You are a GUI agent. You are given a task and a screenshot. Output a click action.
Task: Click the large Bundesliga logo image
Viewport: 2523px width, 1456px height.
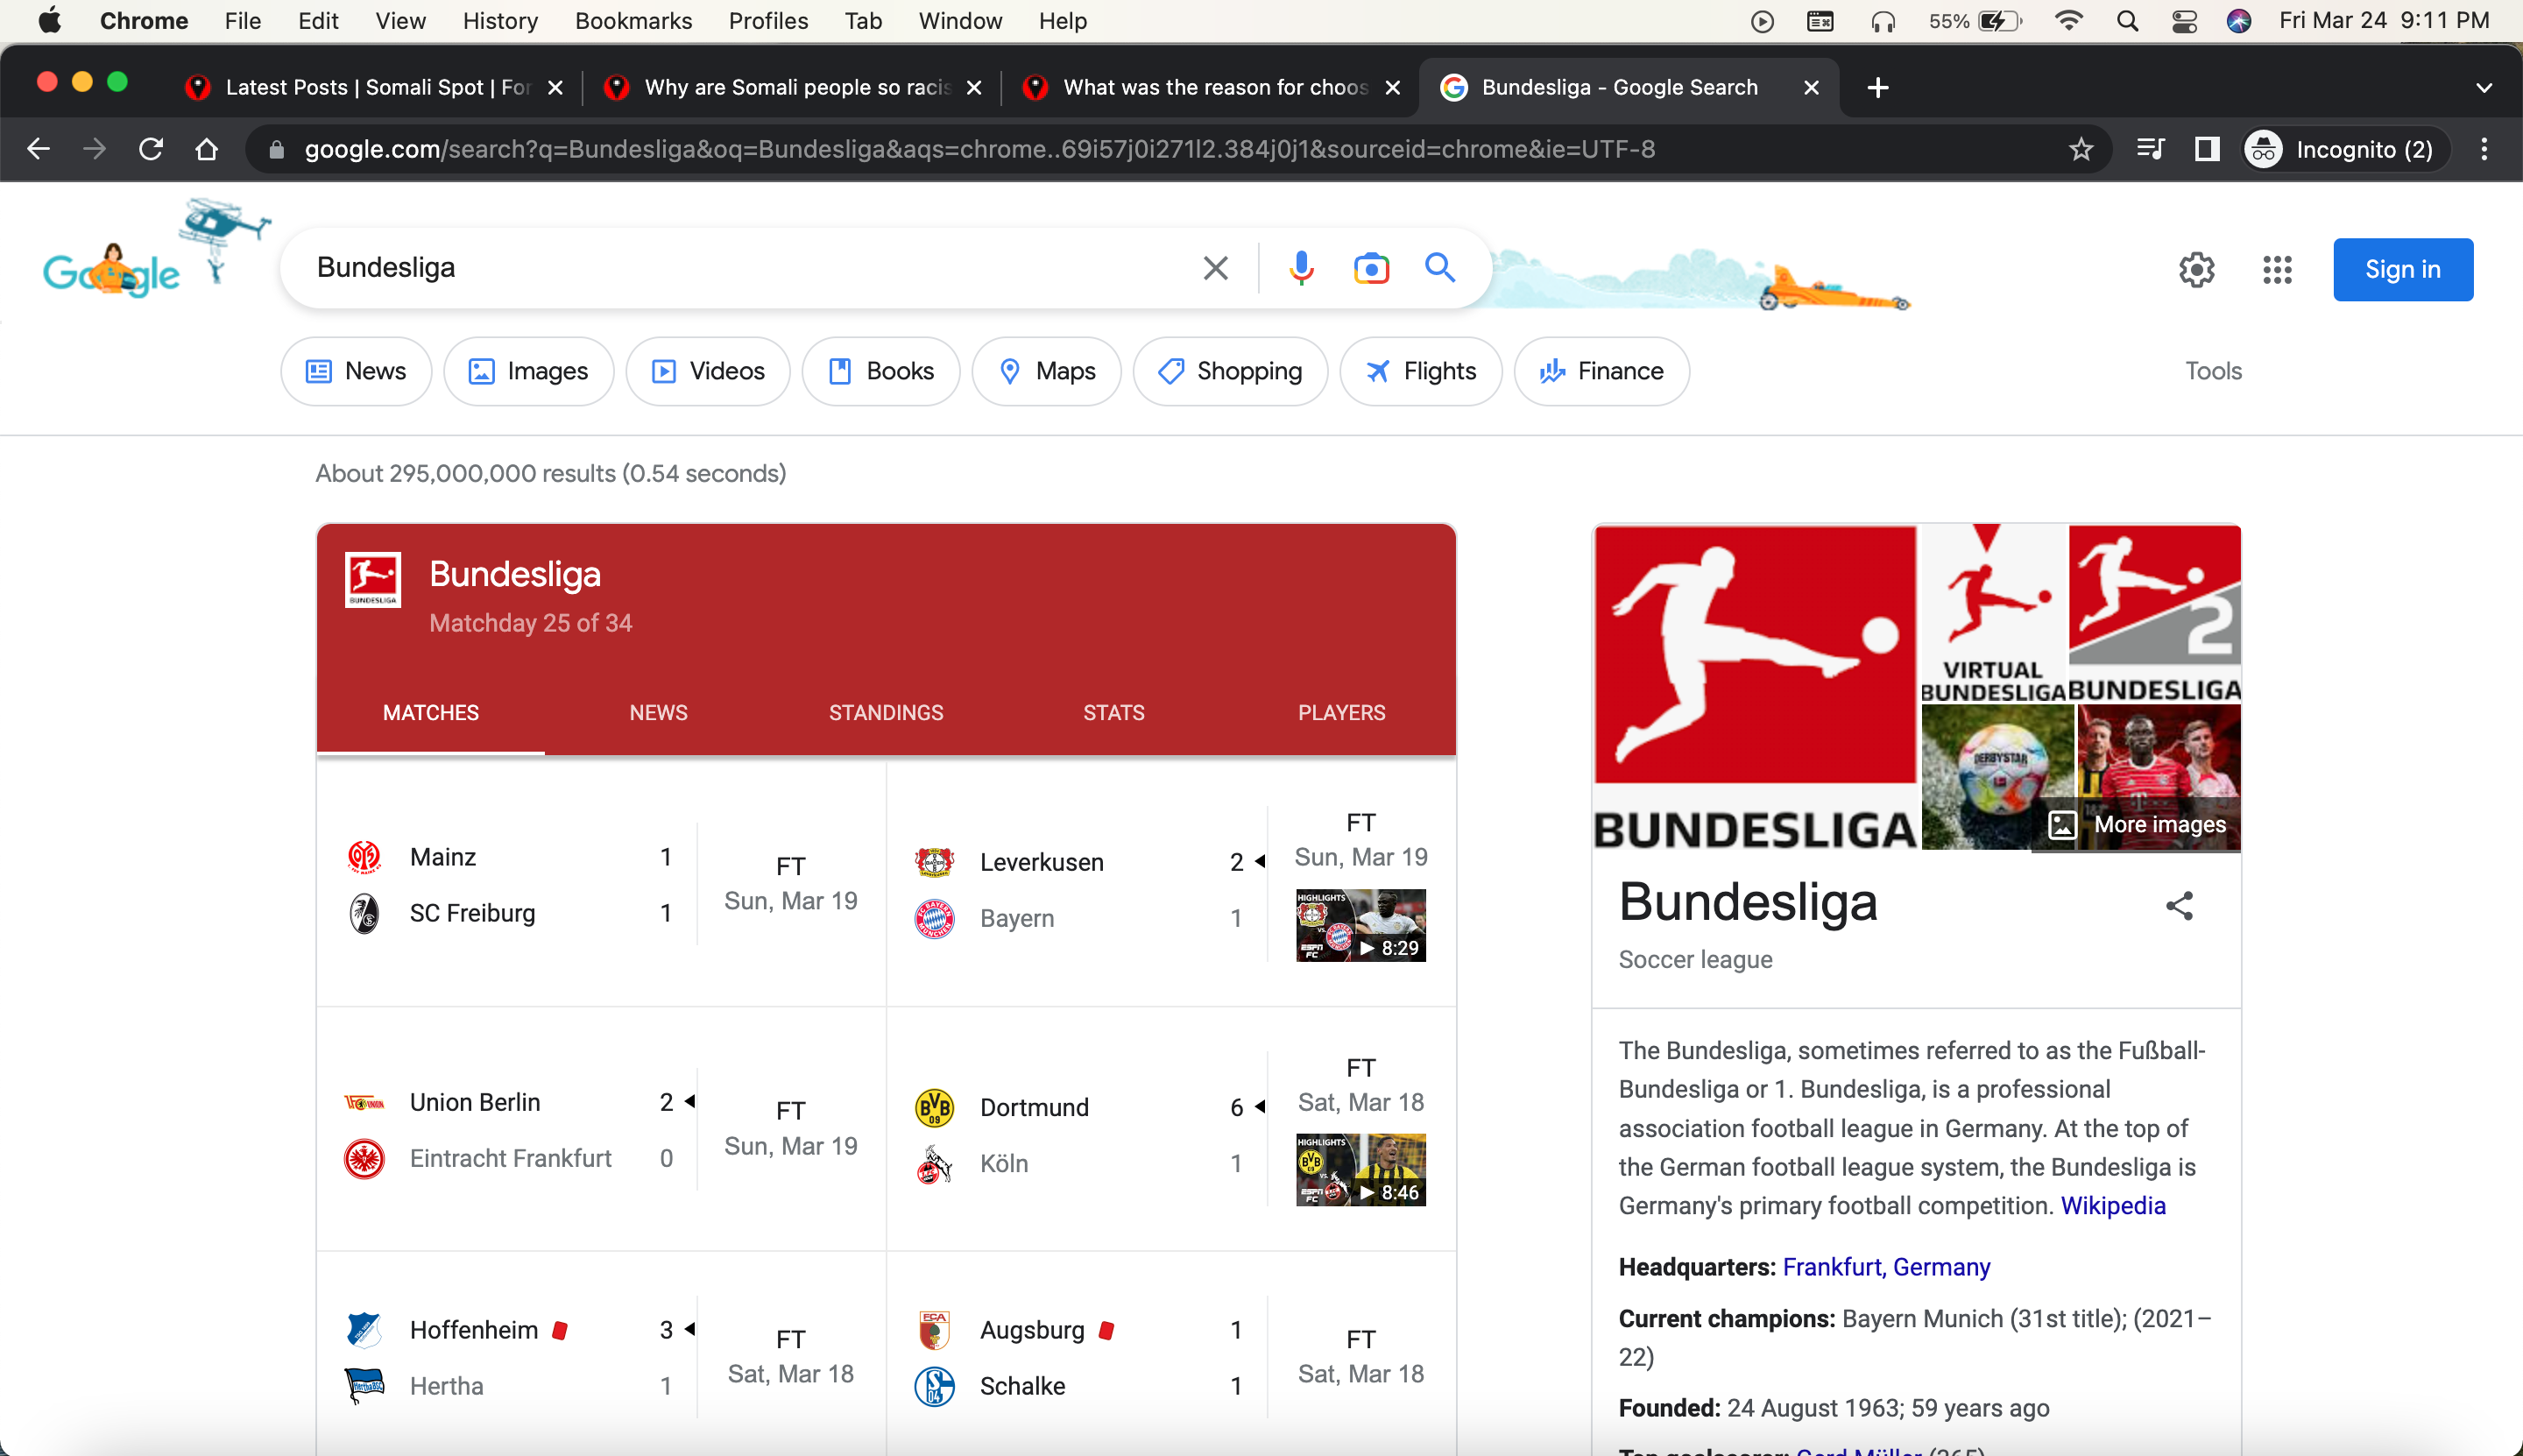click(1755, 688)
